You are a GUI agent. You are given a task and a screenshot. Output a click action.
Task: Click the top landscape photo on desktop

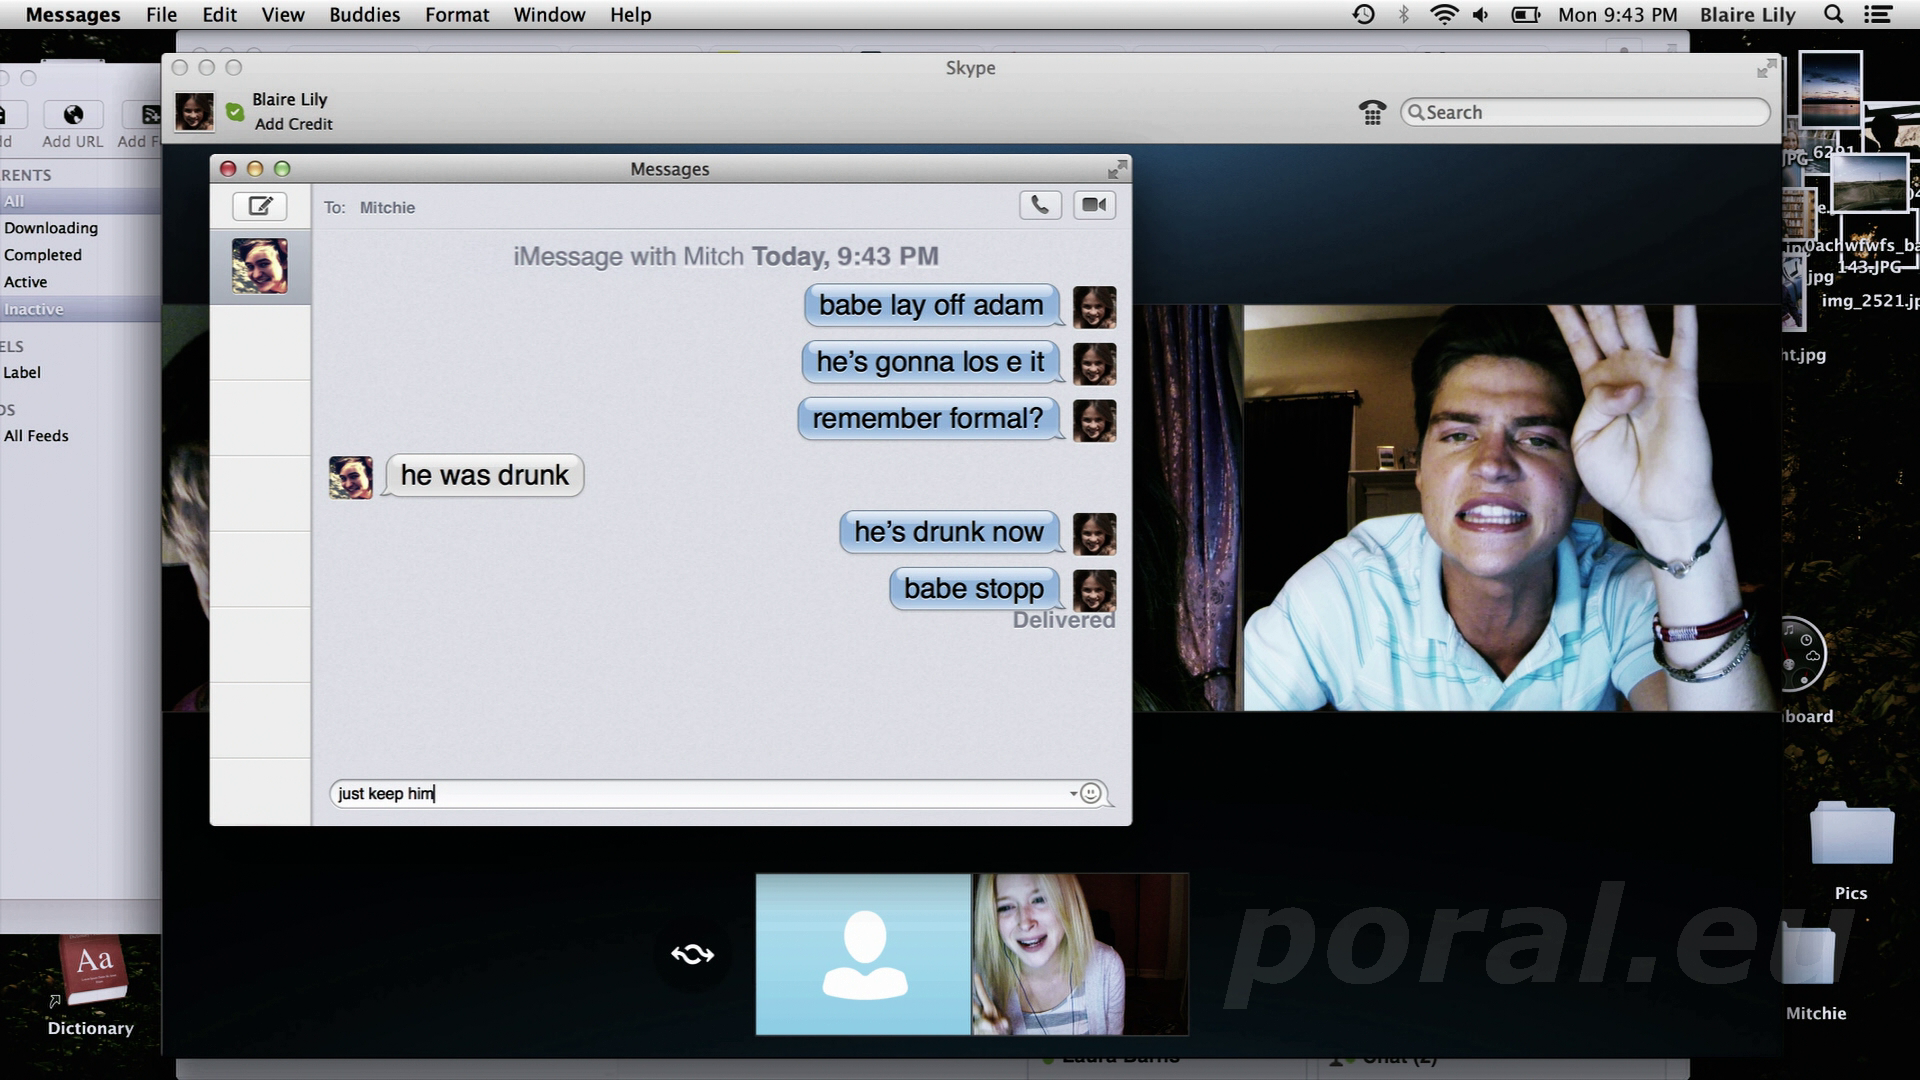pos(1830,88)
